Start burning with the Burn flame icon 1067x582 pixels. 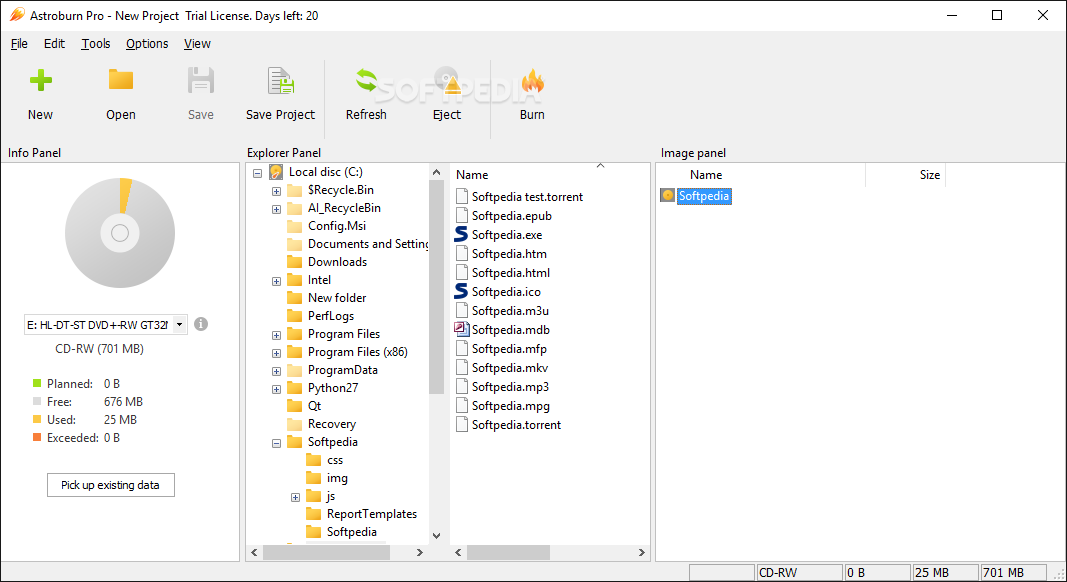point(532,80)
